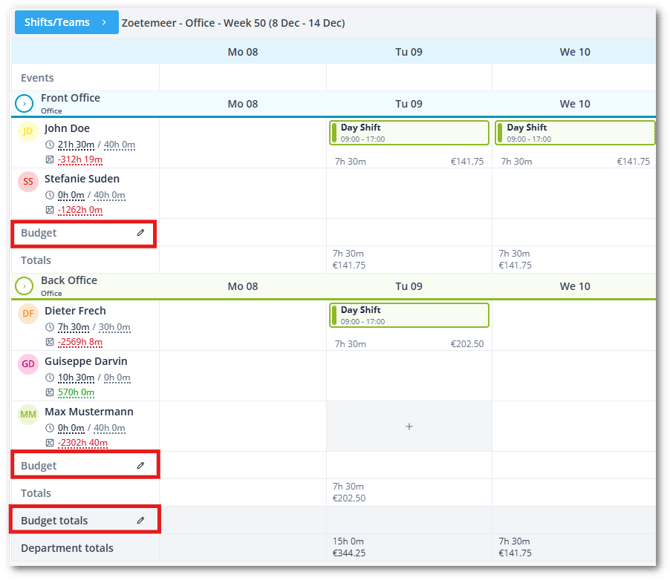
Task: Select the Mo 08 column header
Action: [x=242, y=51]
